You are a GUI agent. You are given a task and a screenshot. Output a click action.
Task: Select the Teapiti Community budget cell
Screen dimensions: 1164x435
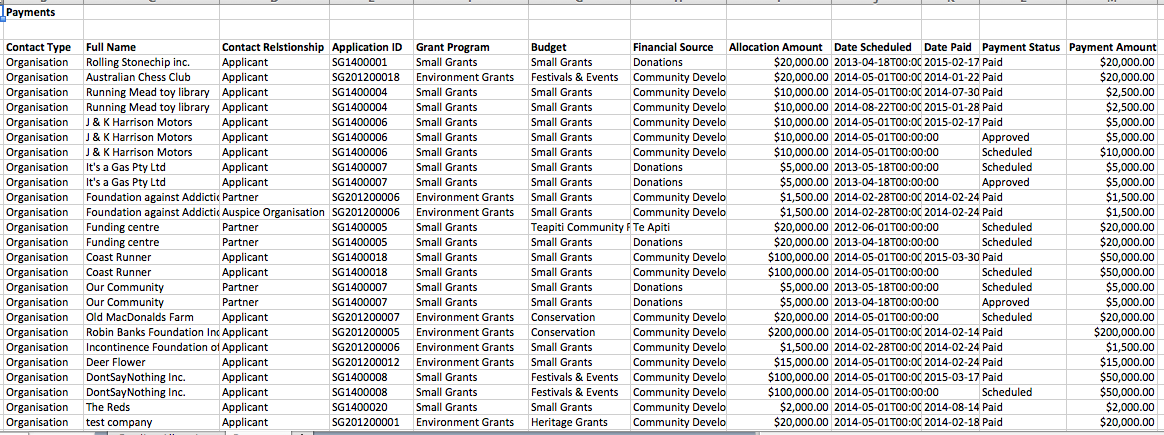tap(578, 227)
